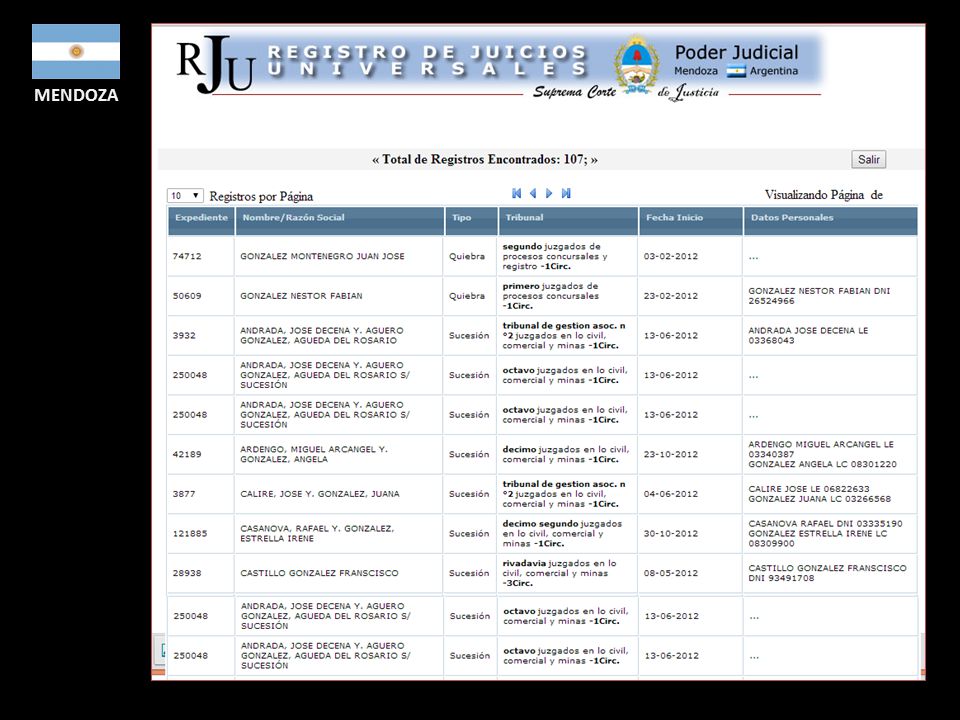Click Quiebra type for expediente 50609
960x720 pixels.
[x=467, y=296]
